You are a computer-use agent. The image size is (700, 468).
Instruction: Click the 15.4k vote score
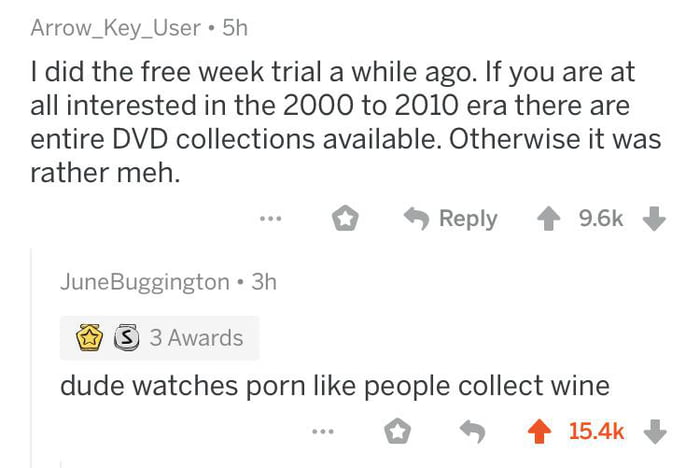pos(596,432)
